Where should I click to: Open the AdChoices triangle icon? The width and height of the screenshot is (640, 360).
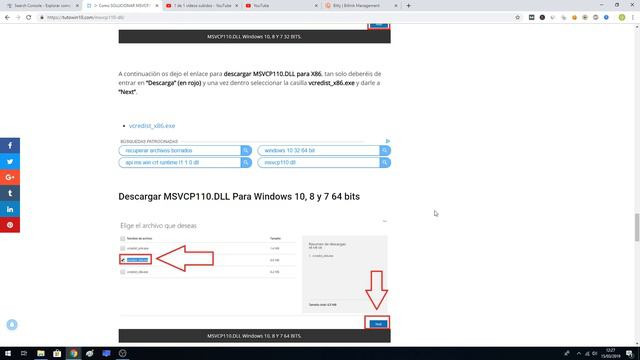387,141
